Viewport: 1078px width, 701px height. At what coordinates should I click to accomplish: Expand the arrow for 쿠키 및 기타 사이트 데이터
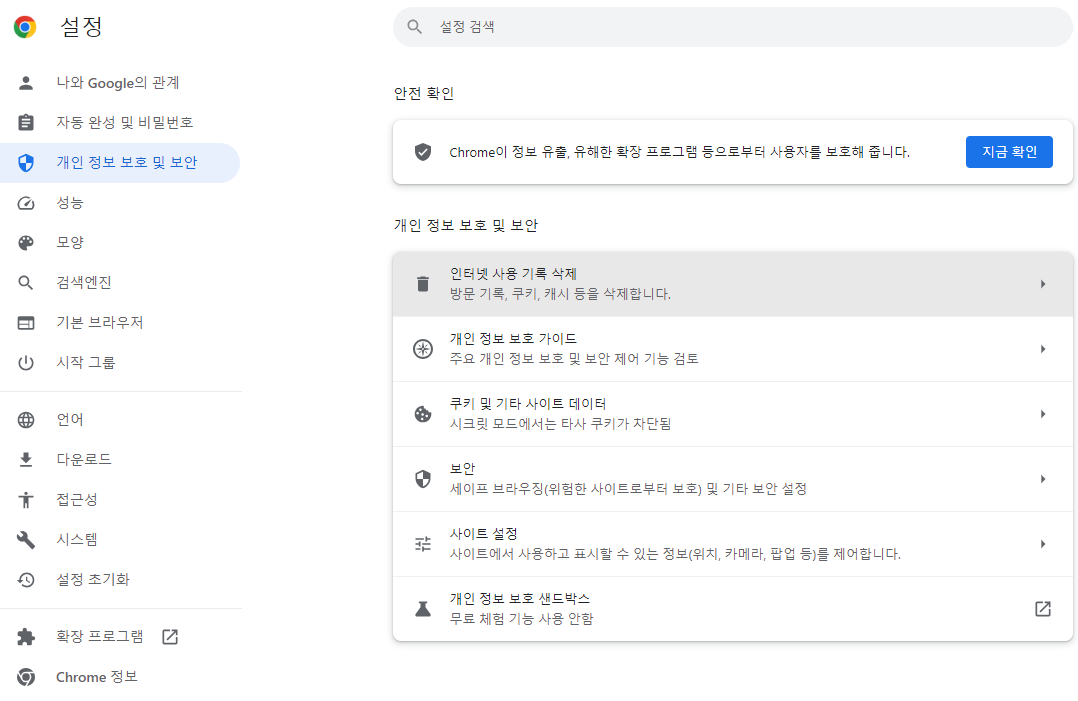point(1043,414)
